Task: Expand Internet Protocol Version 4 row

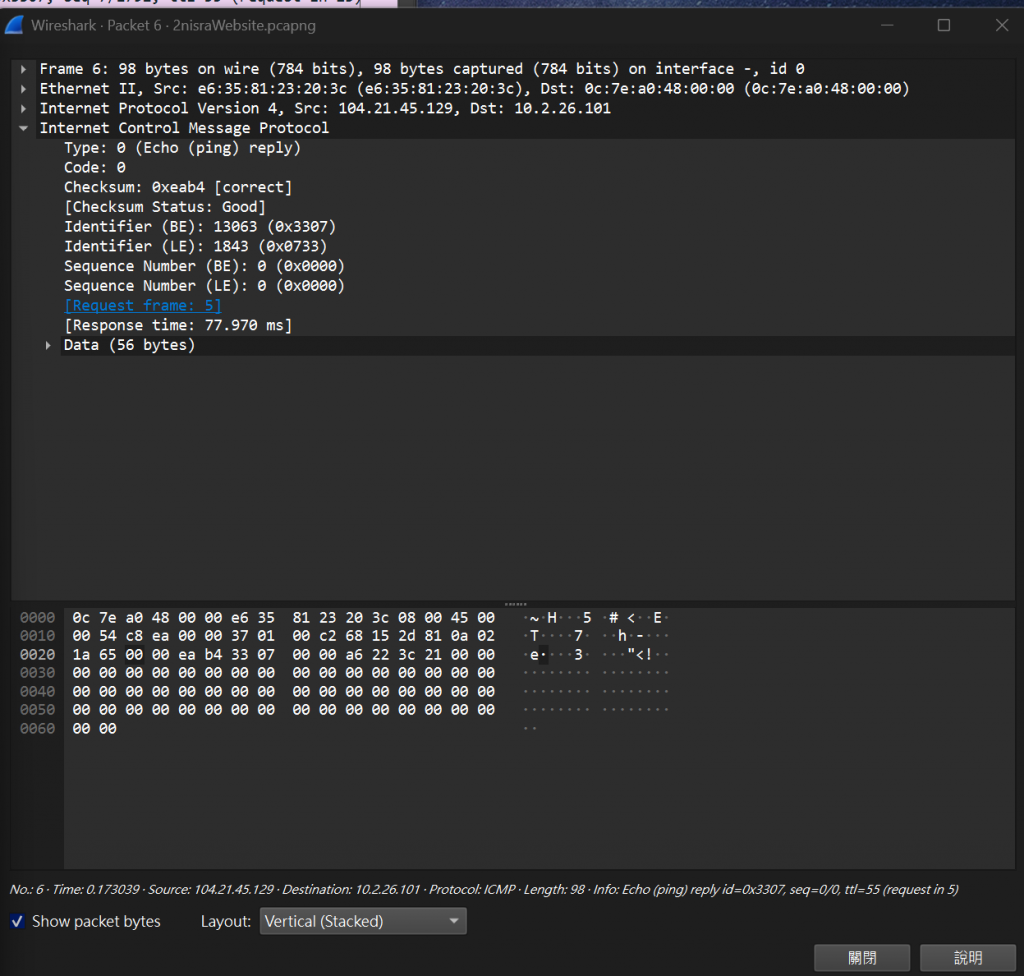Action: click(24, 108)
